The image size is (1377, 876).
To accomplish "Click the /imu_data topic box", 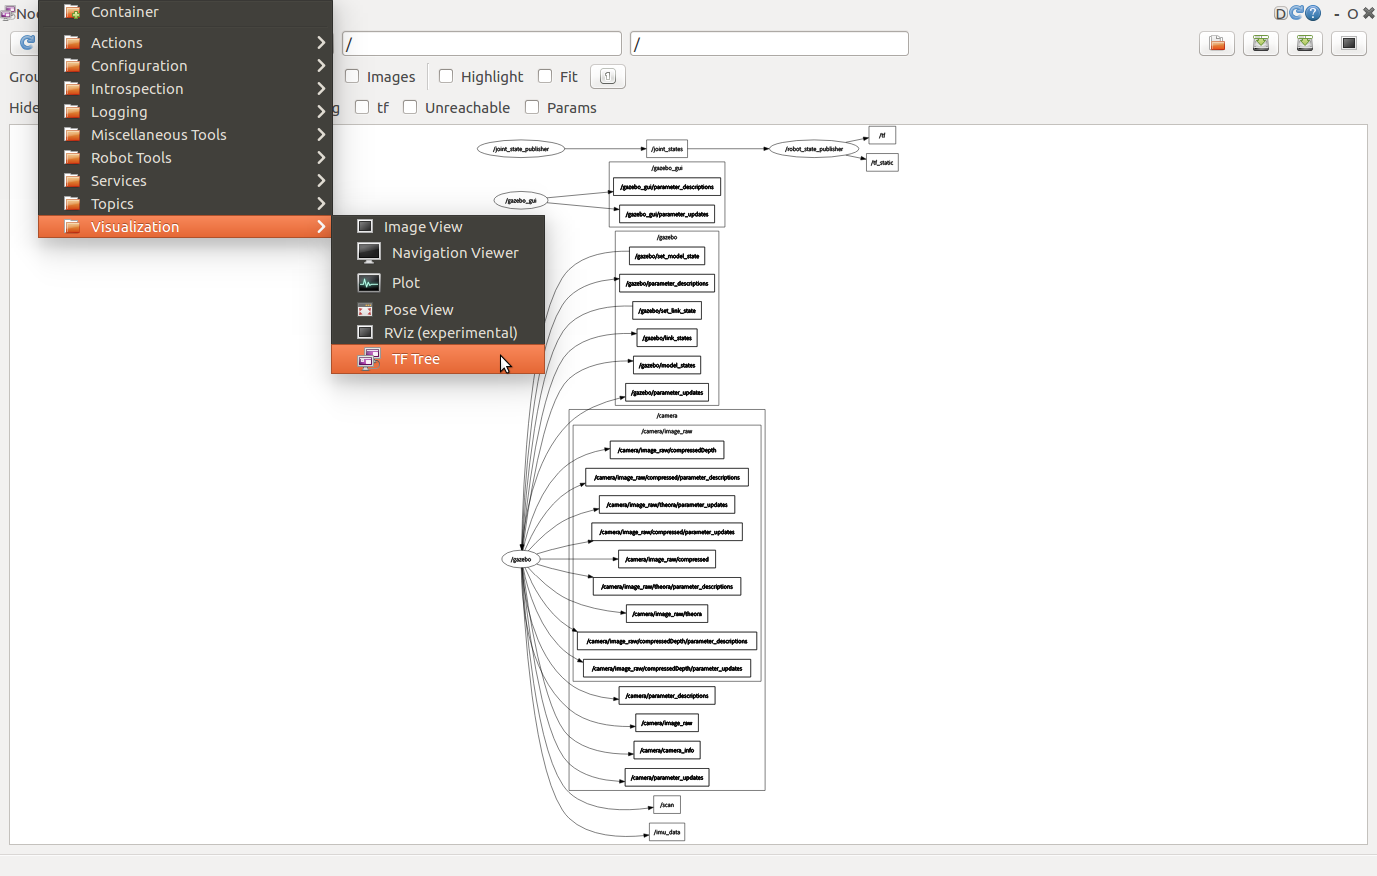I will [x=667, y=832].
